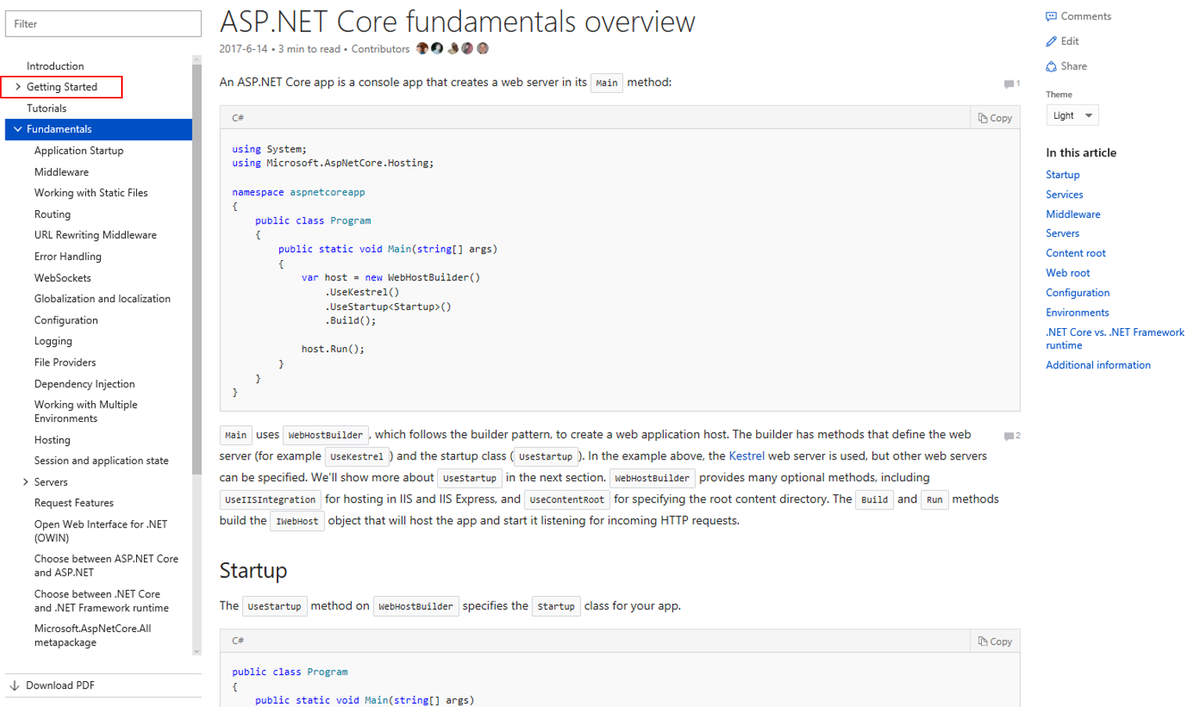Click comment bubble beside the WebHostBuilder paragraph
The height and width of the screenshot is (707, 1200).
point(1011,436)
